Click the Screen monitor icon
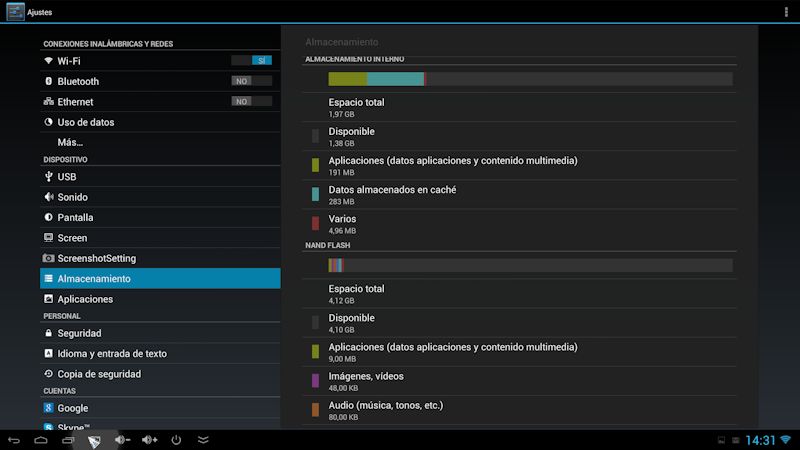Image resolution: width=800 pixels, height=450 pixels. 48,238
